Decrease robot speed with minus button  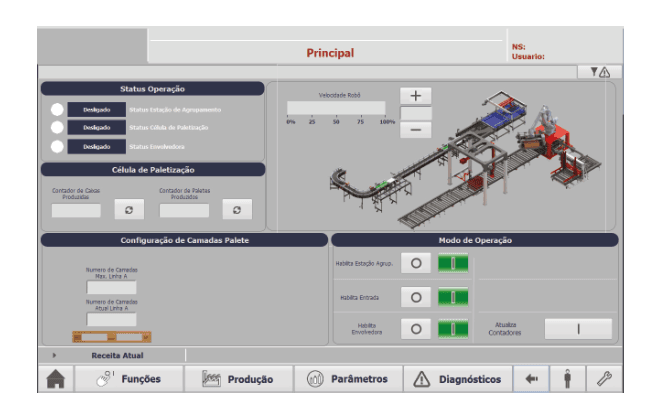pos(416,130)
